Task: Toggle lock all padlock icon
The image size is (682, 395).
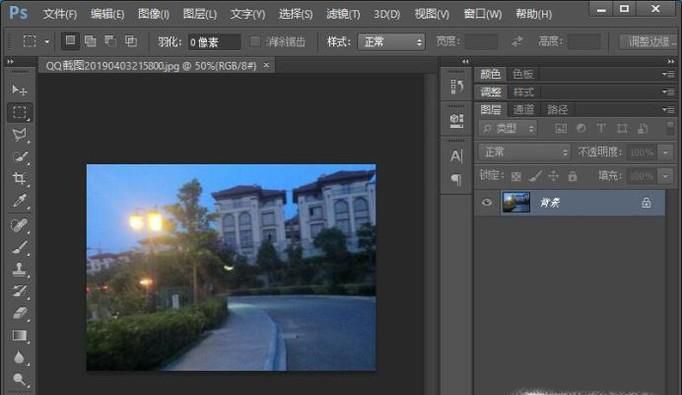Action: click(572, 176)
